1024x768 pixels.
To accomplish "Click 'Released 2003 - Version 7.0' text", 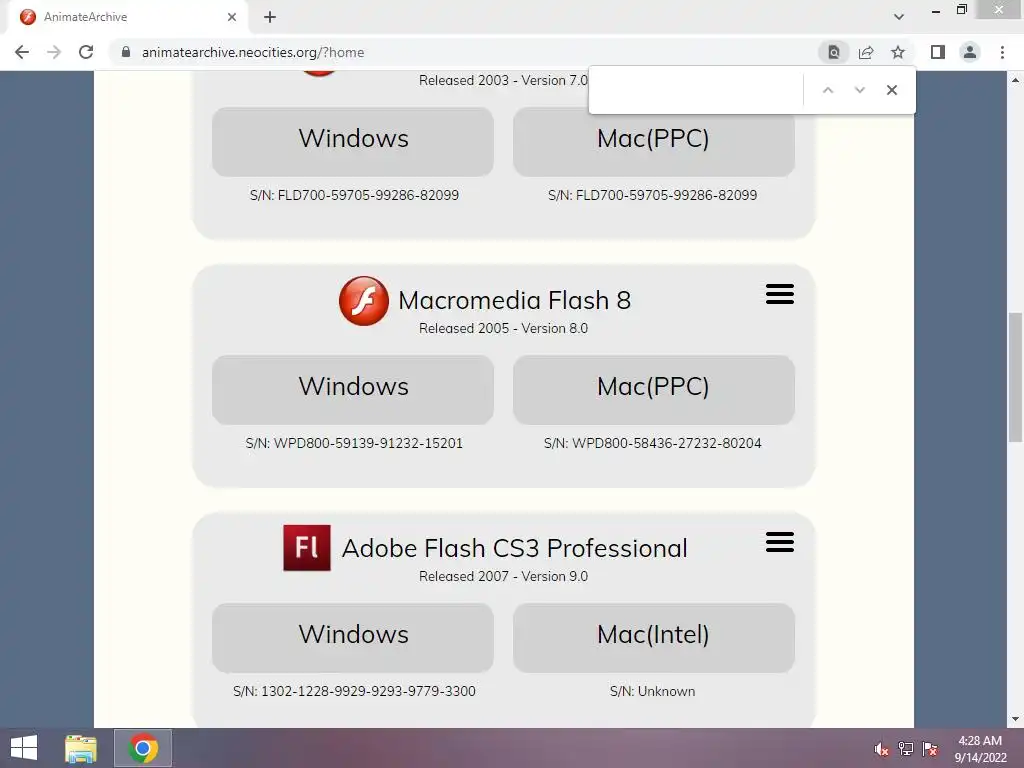I will click(504, 80).
